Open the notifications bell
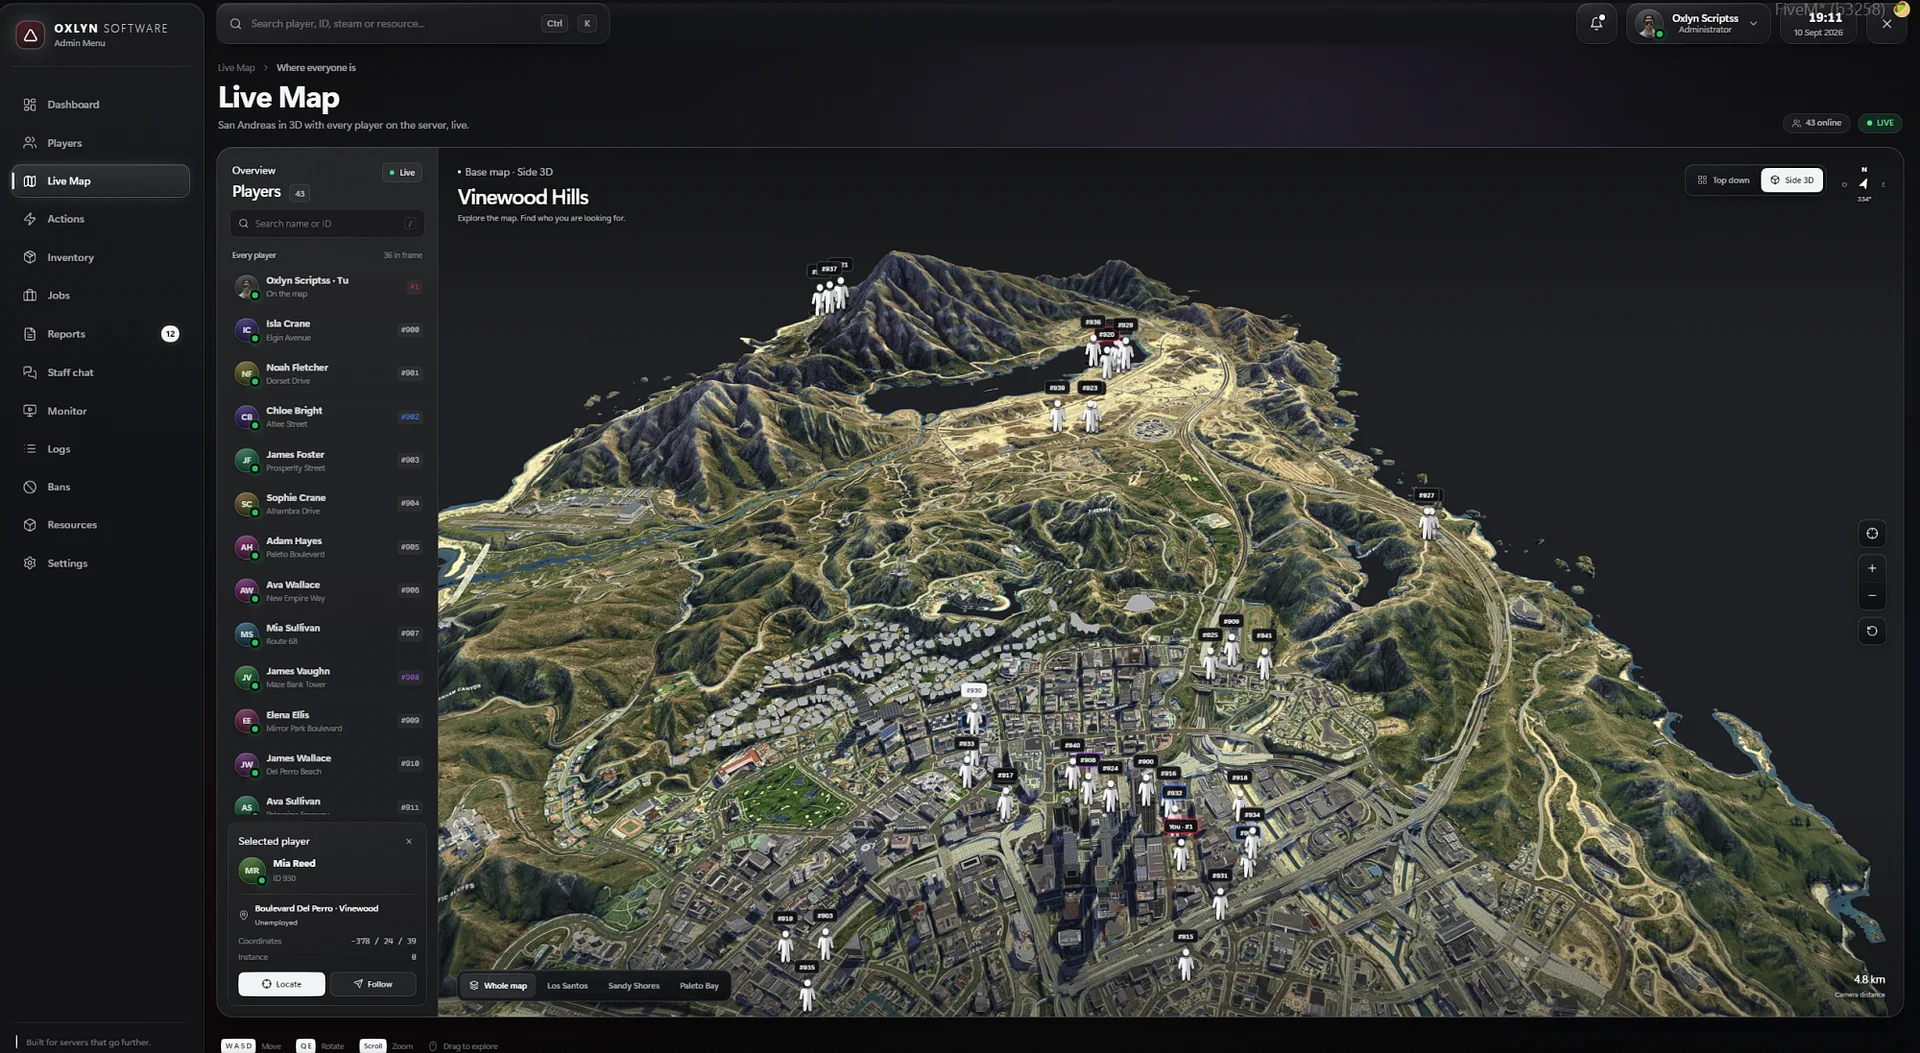The width and height of the screenshot is (1920, 1053). click(x=1596, y=23)
